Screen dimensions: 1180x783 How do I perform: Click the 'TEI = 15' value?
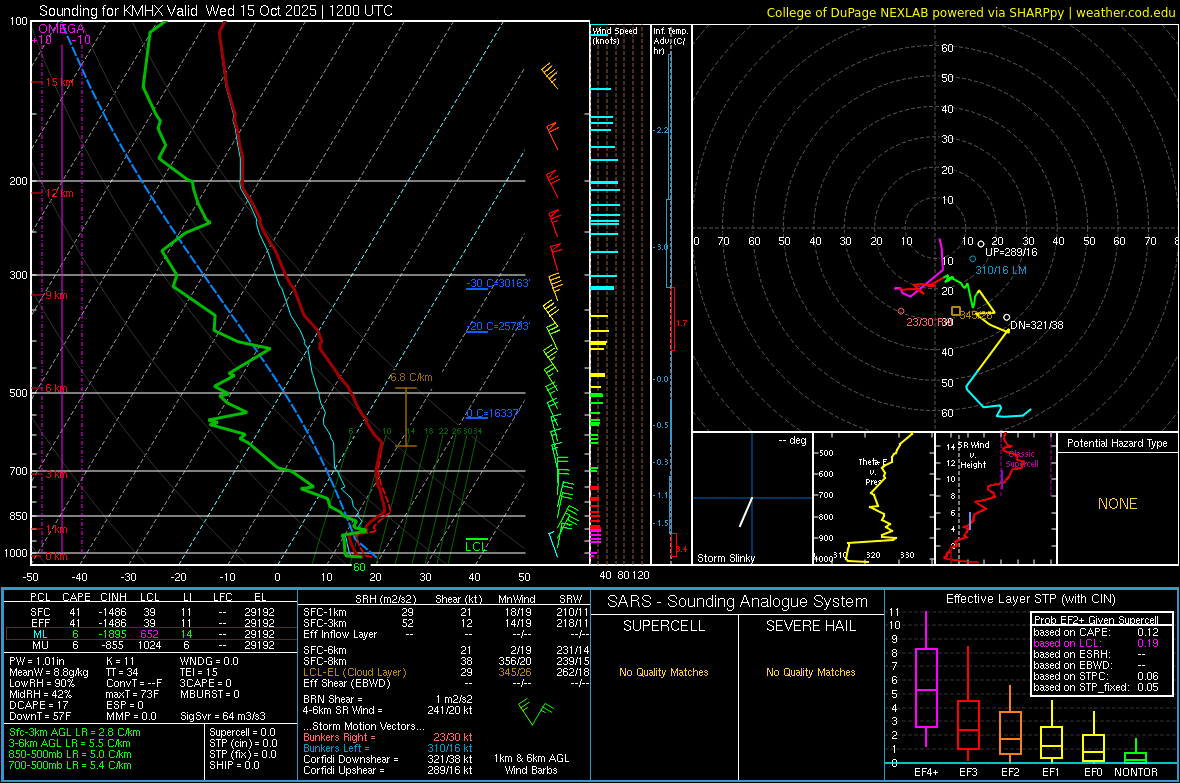tap(199, 672)
